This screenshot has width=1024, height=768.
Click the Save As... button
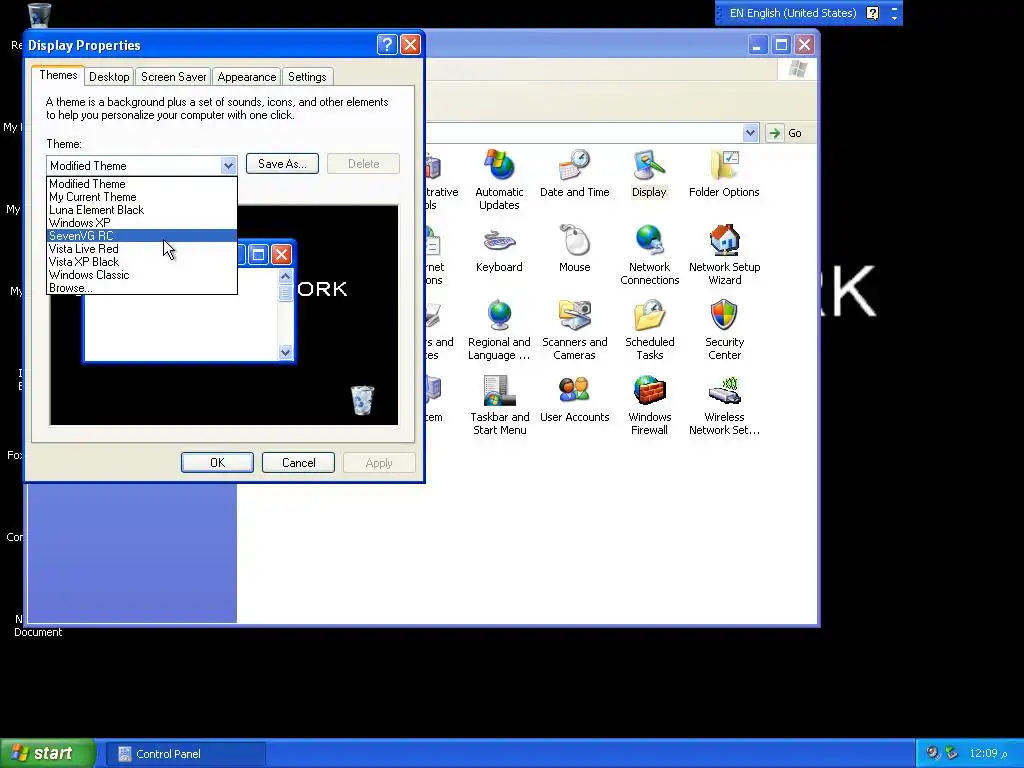coord(282,164)
